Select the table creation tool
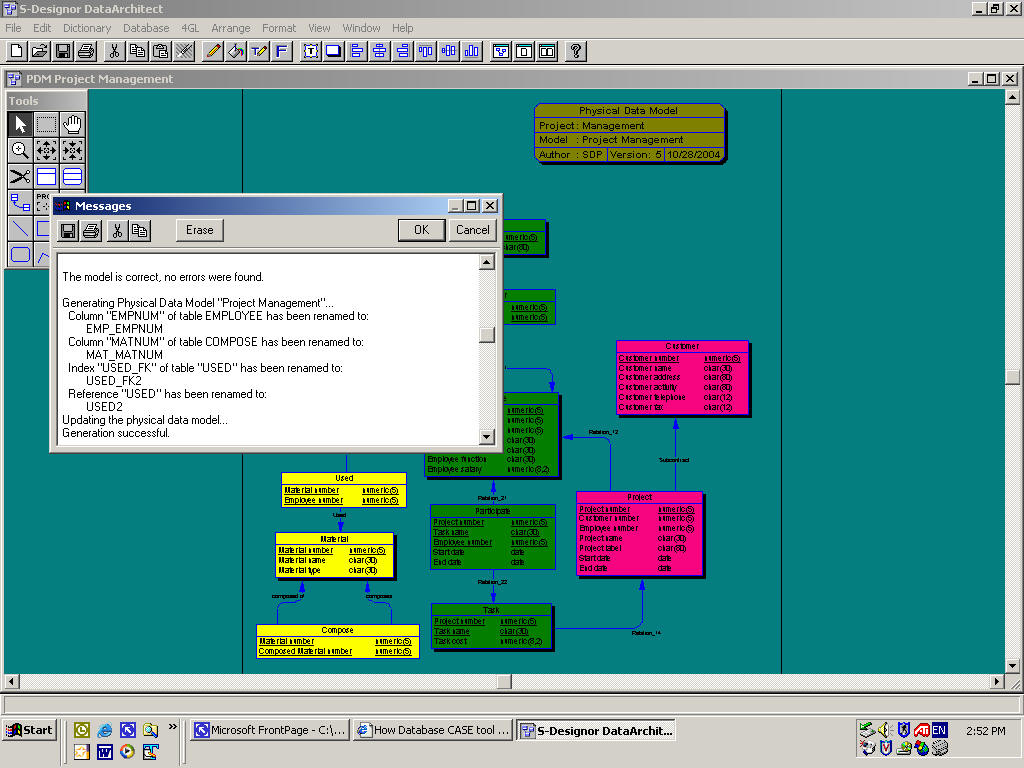 46,177
